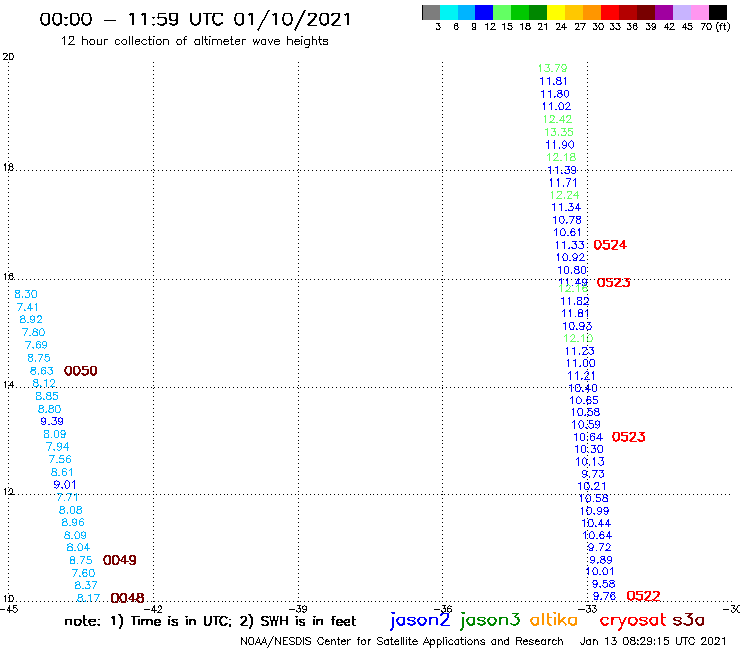Image resolution: width=740 pixels, height=650 pixels.
Task: Click the longitude axis label -42
Action: [x=154, y=609]
